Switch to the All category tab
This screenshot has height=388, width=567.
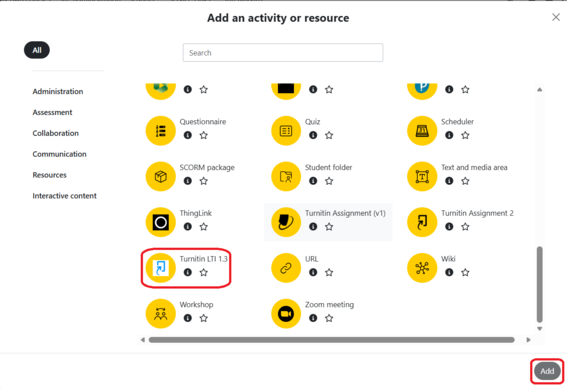[37, 50]
